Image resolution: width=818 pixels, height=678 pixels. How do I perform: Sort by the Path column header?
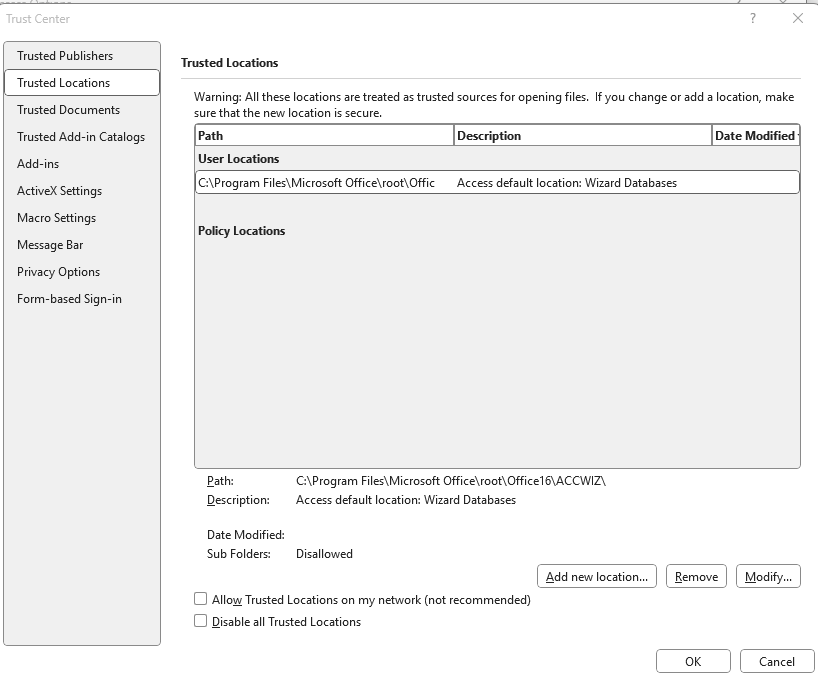coord(324,136)
